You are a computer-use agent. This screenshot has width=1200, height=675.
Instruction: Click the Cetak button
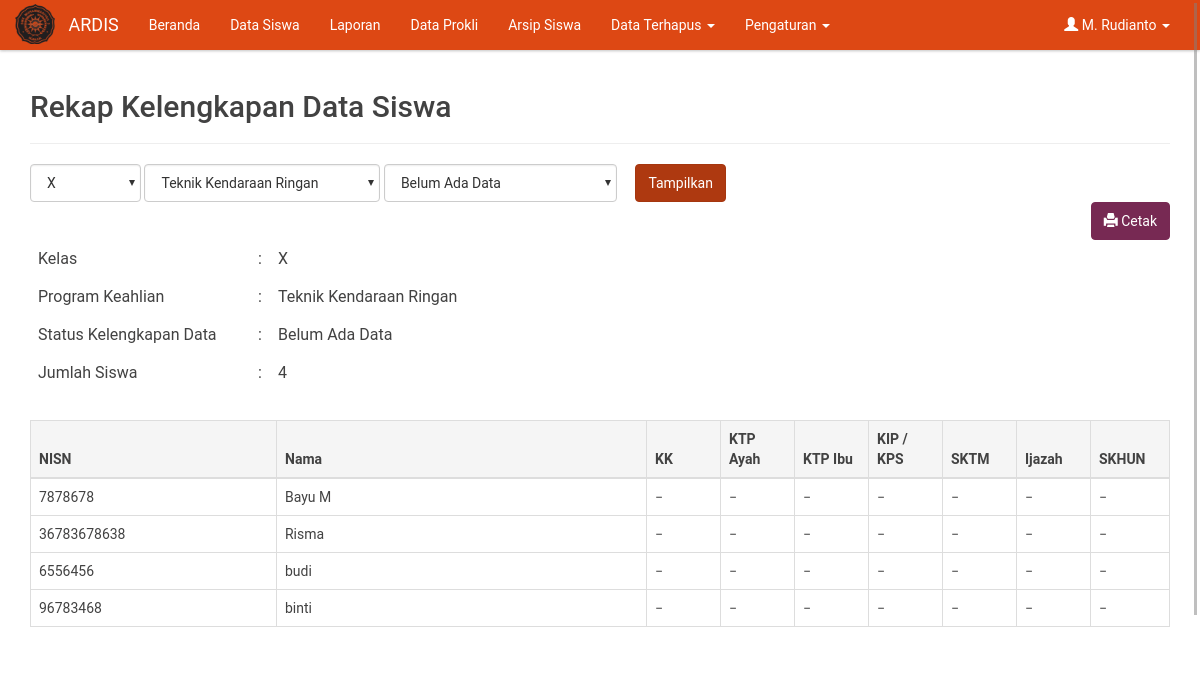pos(1130,220)
